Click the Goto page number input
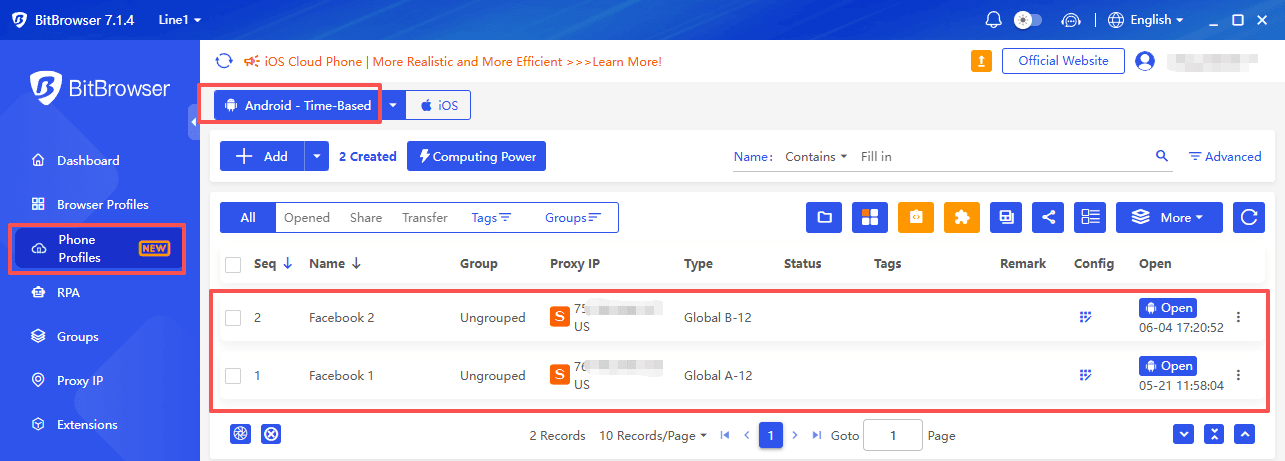 pyautogui.click(x=892, y=435)
